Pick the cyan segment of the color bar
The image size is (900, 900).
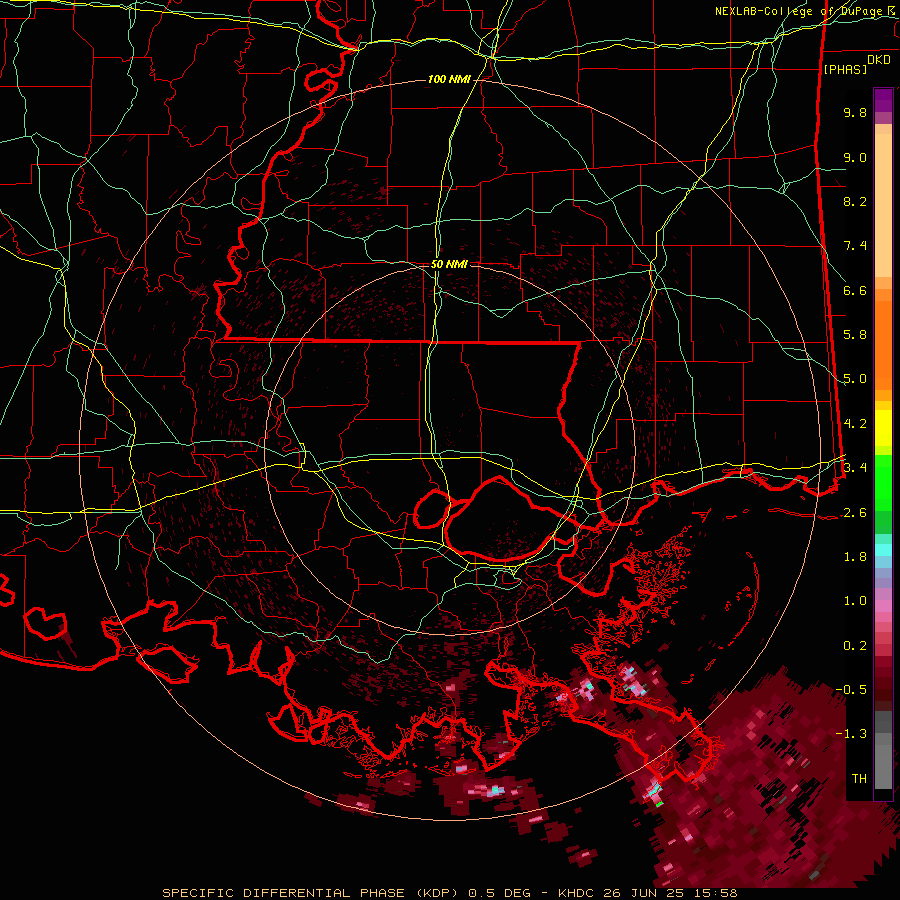(x=883, y=550)
